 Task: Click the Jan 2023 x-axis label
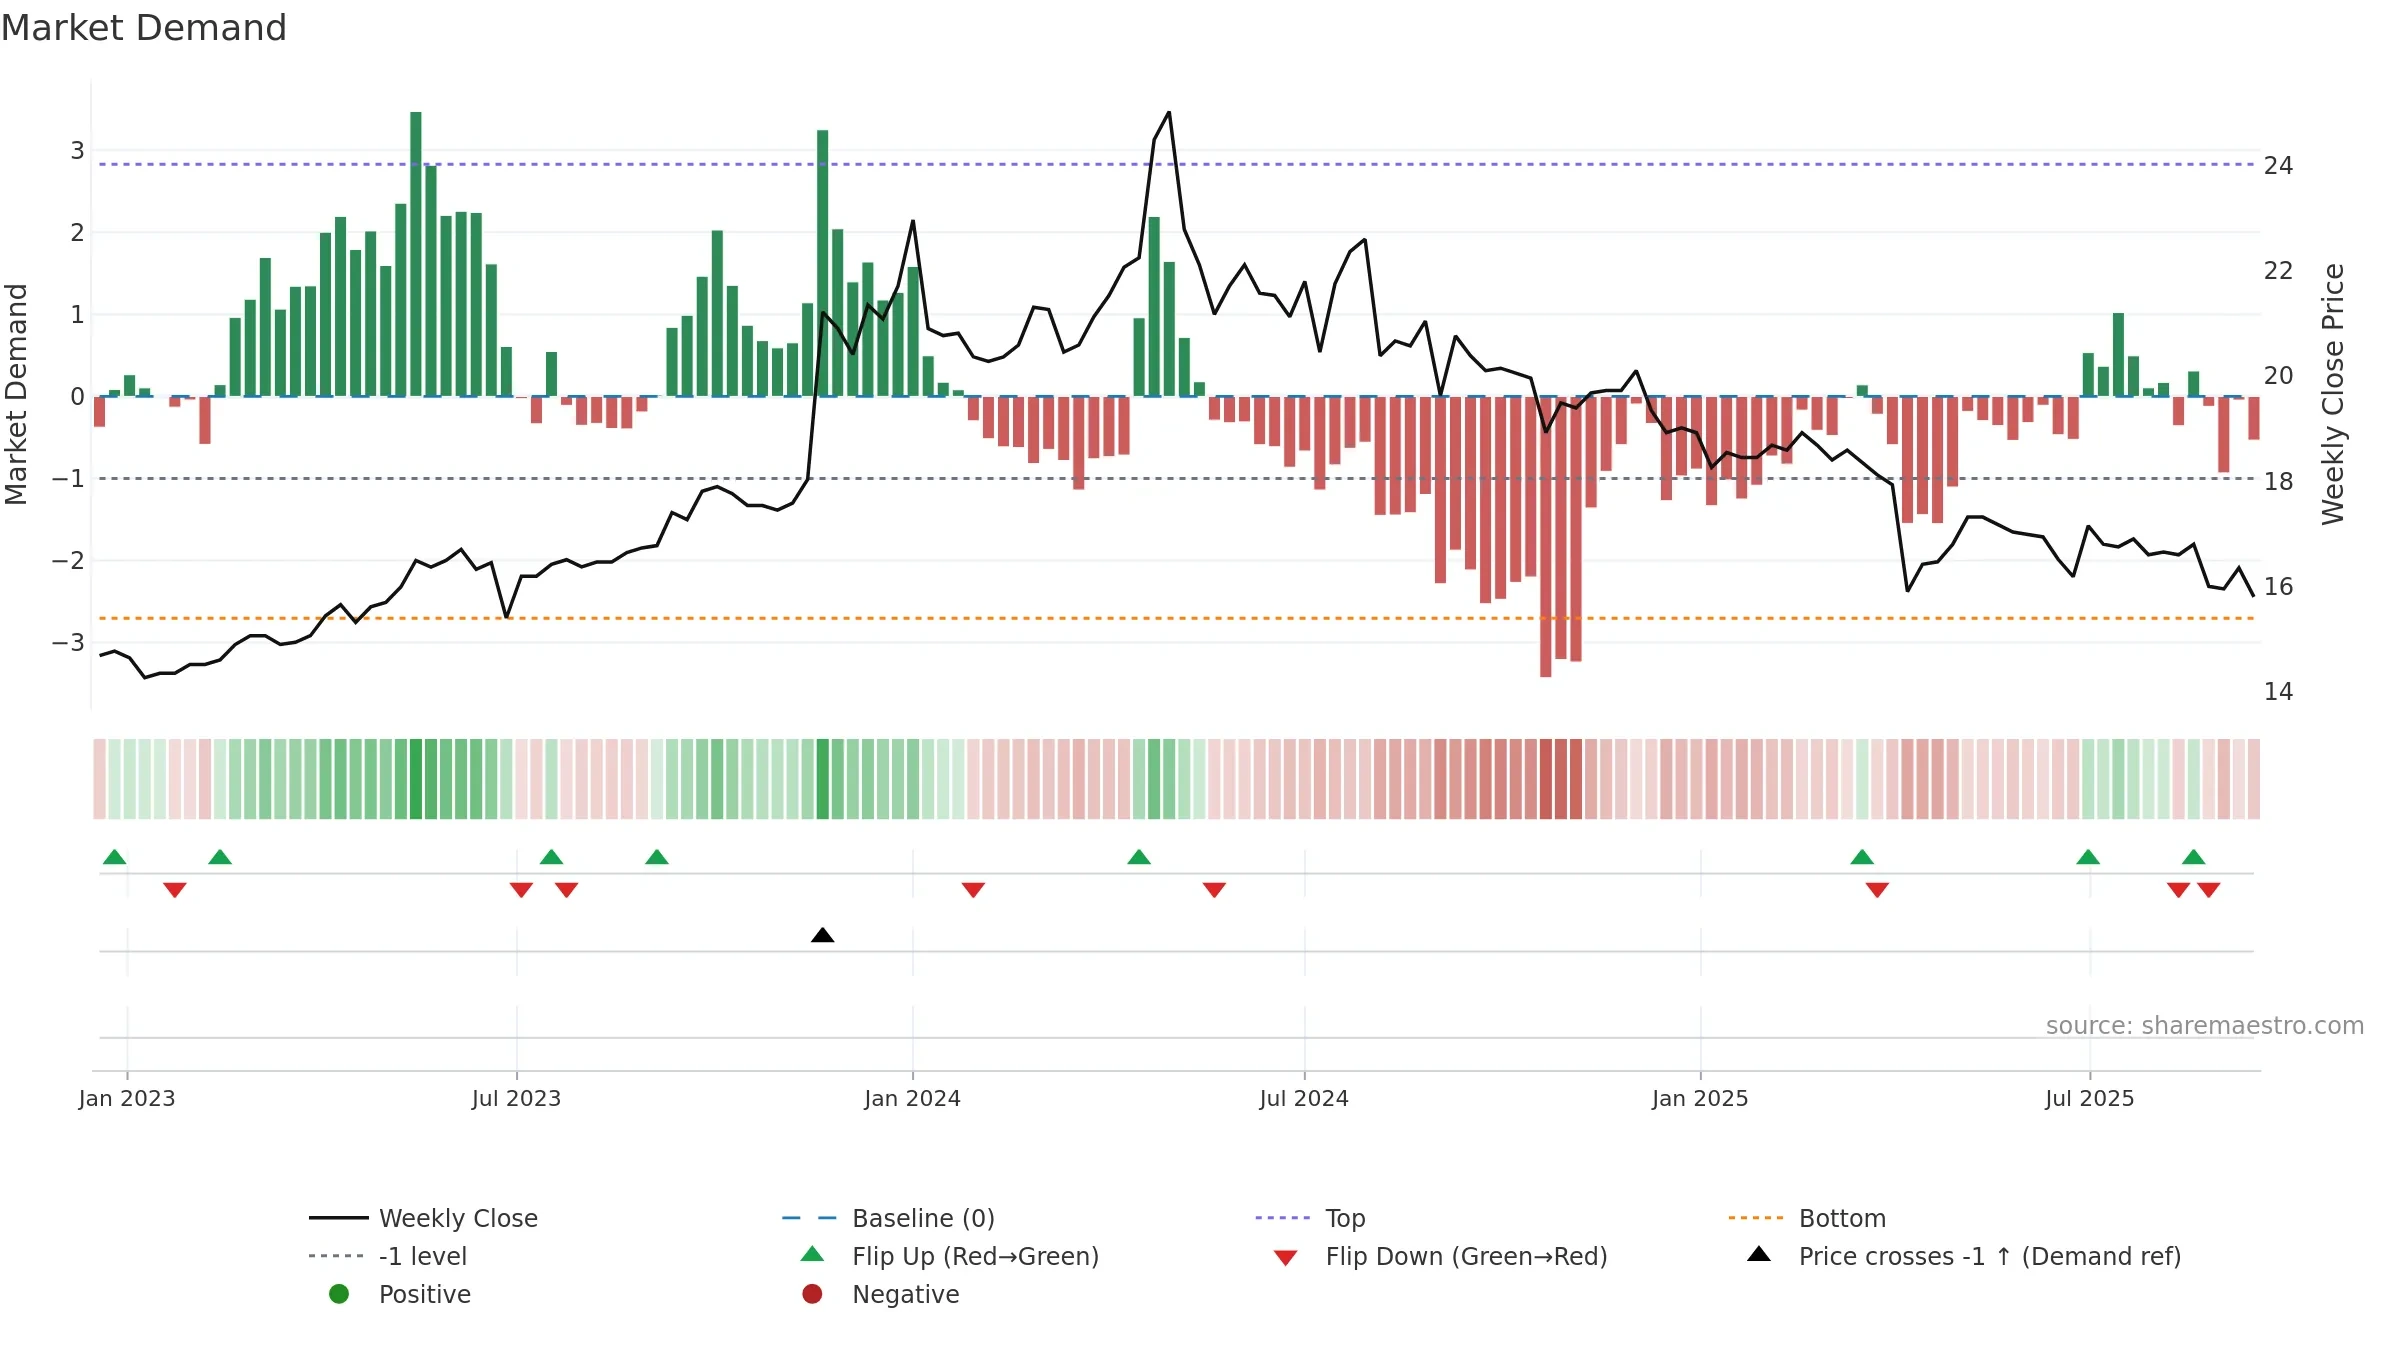[127, 1098]
